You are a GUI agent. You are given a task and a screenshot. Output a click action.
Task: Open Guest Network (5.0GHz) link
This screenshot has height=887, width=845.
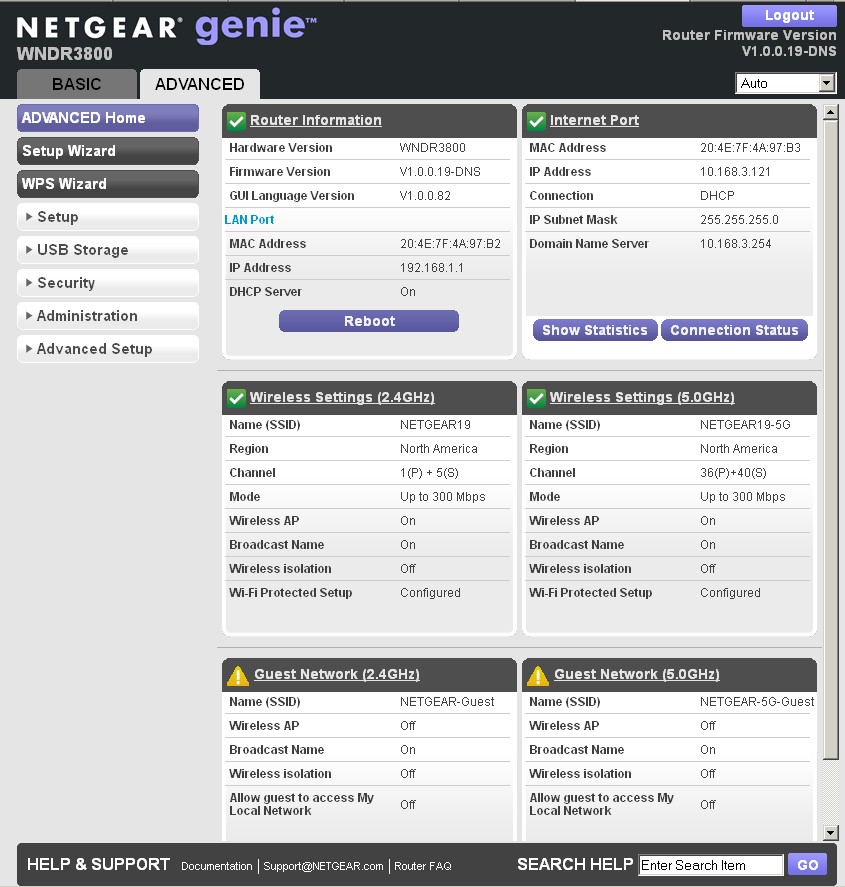pos(637,674)
